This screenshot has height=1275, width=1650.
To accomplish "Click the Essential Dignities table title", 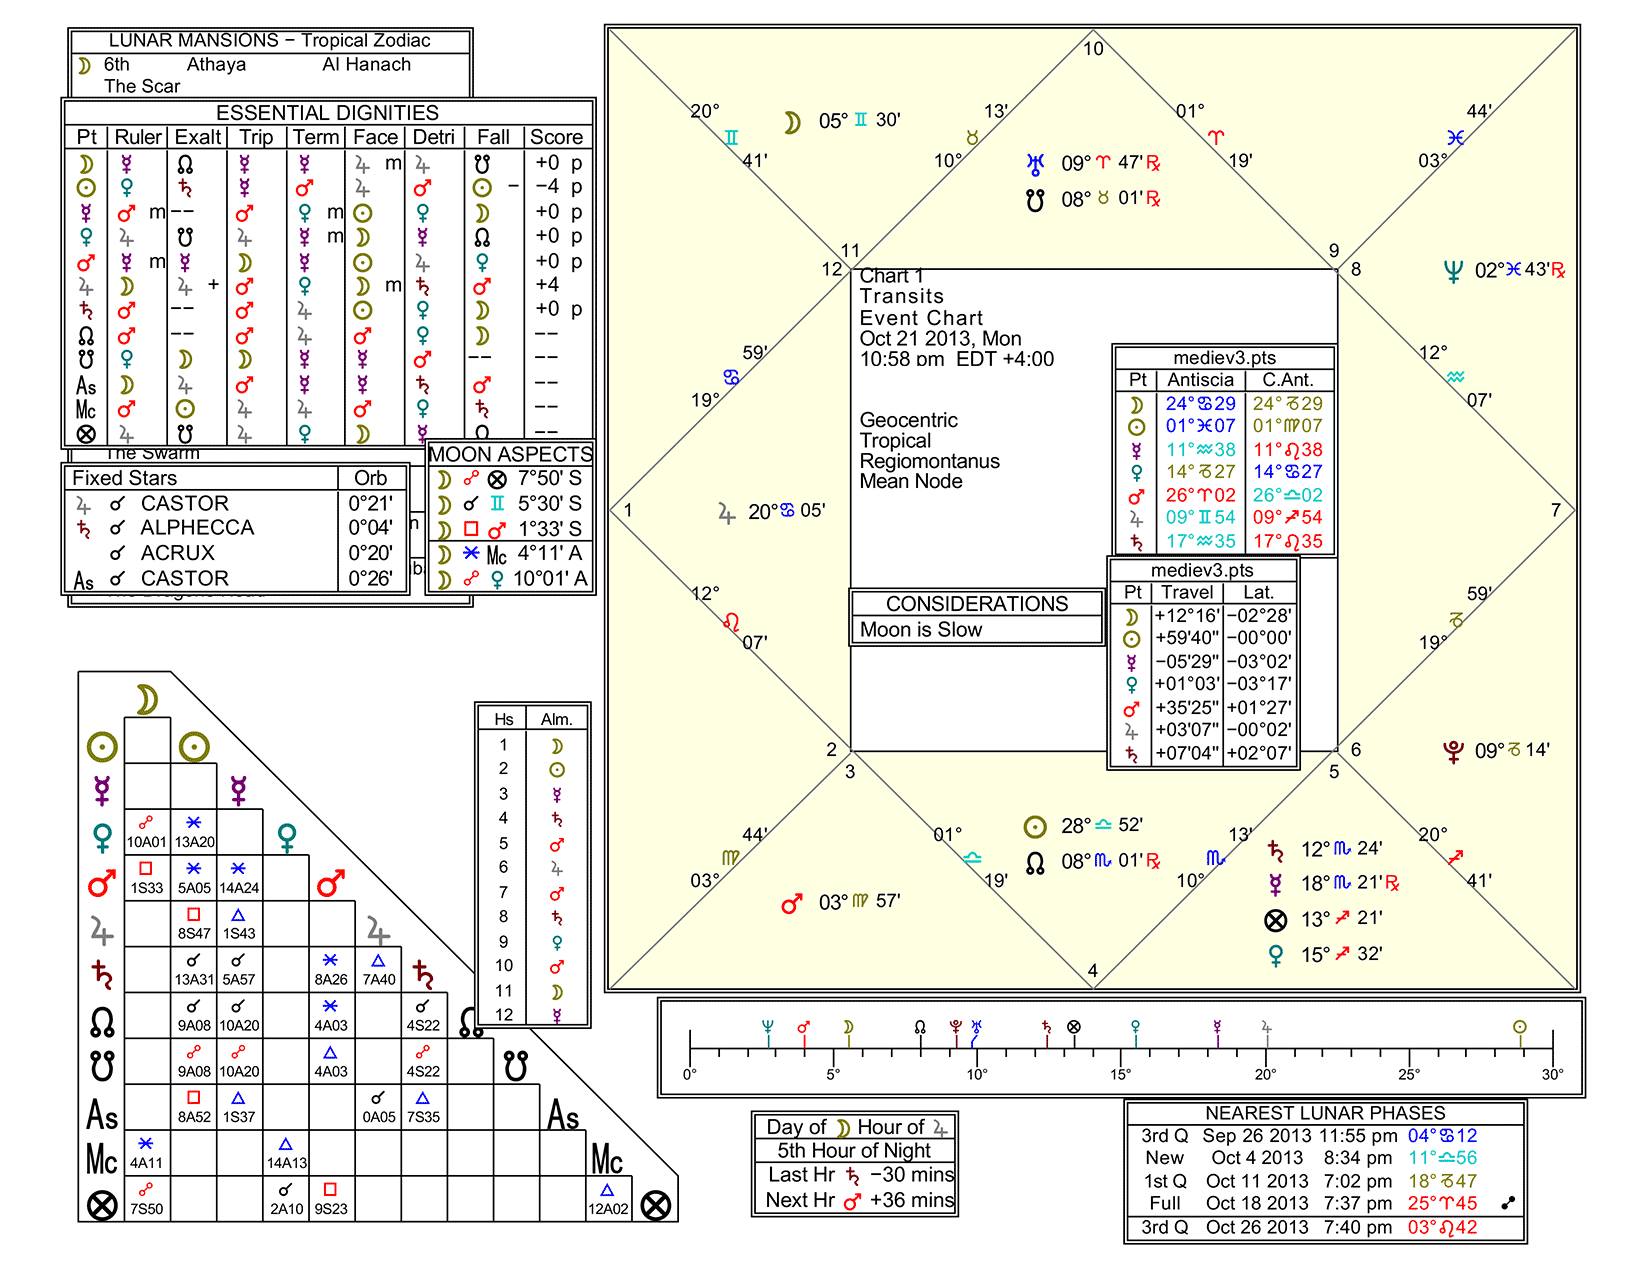I will [x=328, y=113].
